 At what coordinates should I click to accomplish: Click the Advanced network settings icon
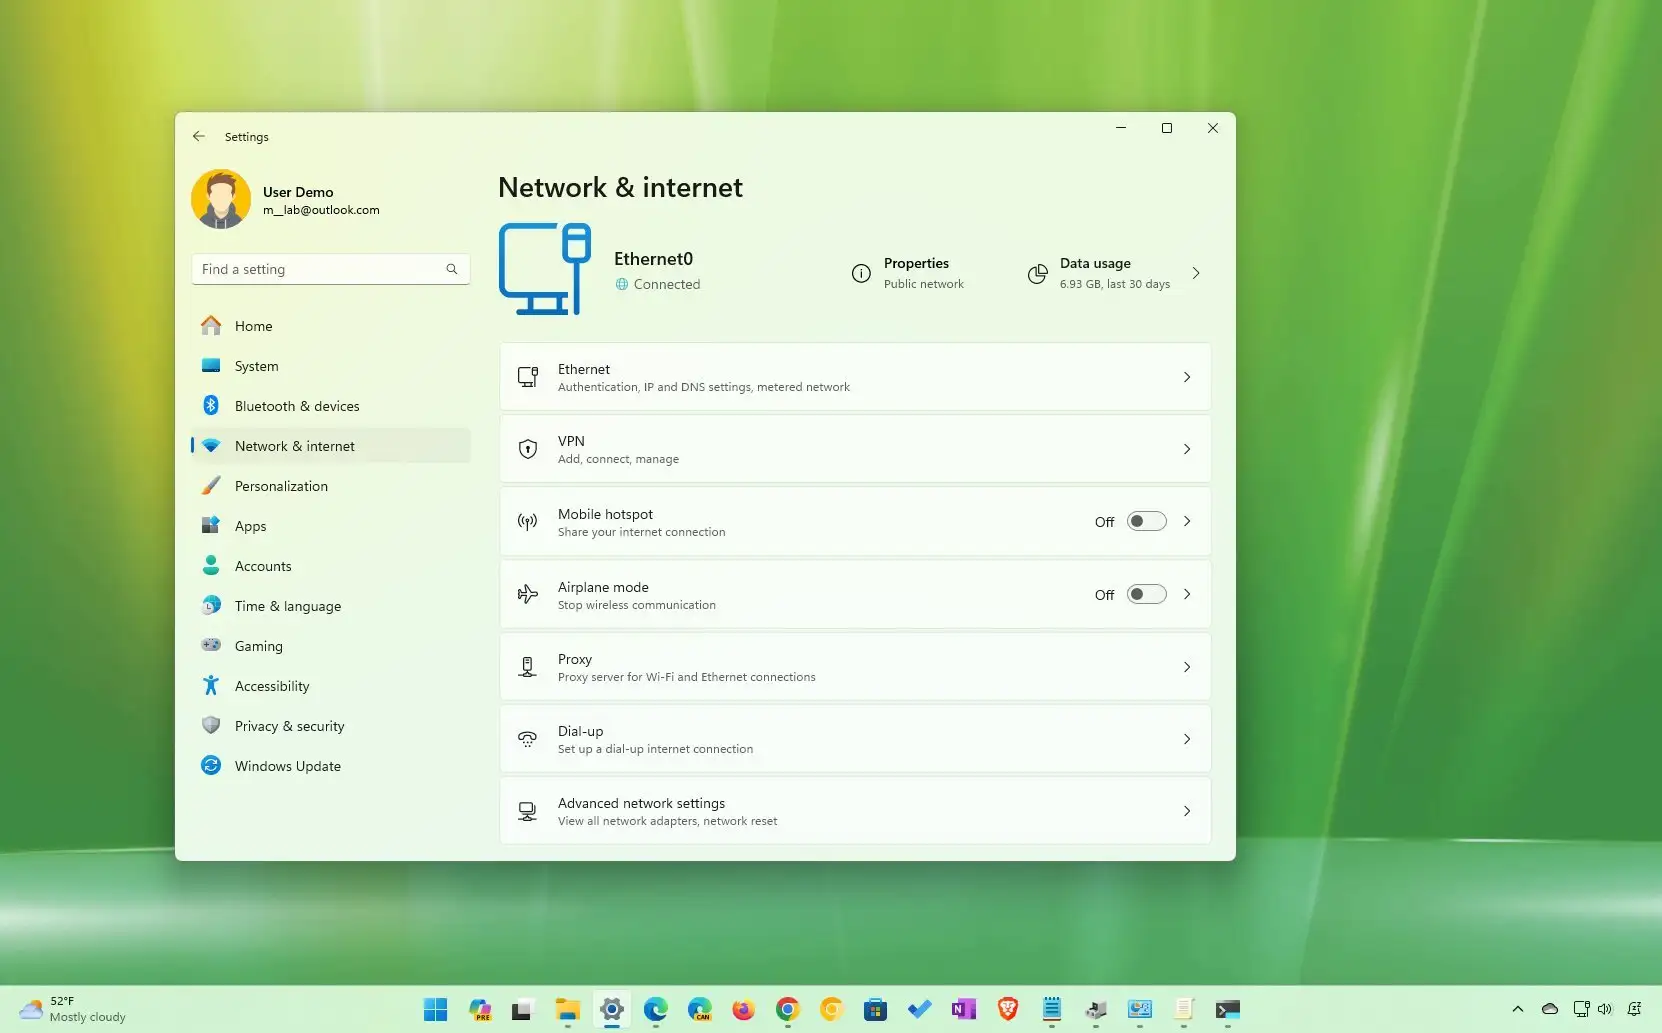528,811
